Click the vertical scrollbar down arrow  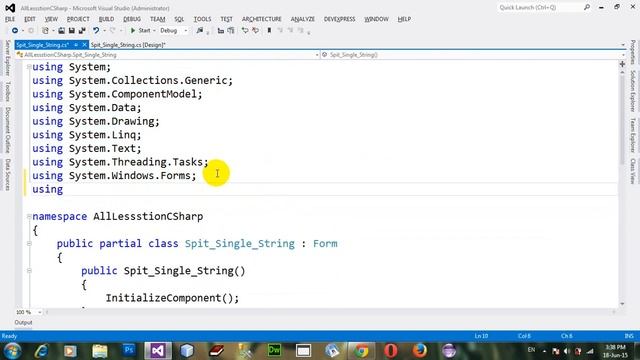(x=622, y=304)
